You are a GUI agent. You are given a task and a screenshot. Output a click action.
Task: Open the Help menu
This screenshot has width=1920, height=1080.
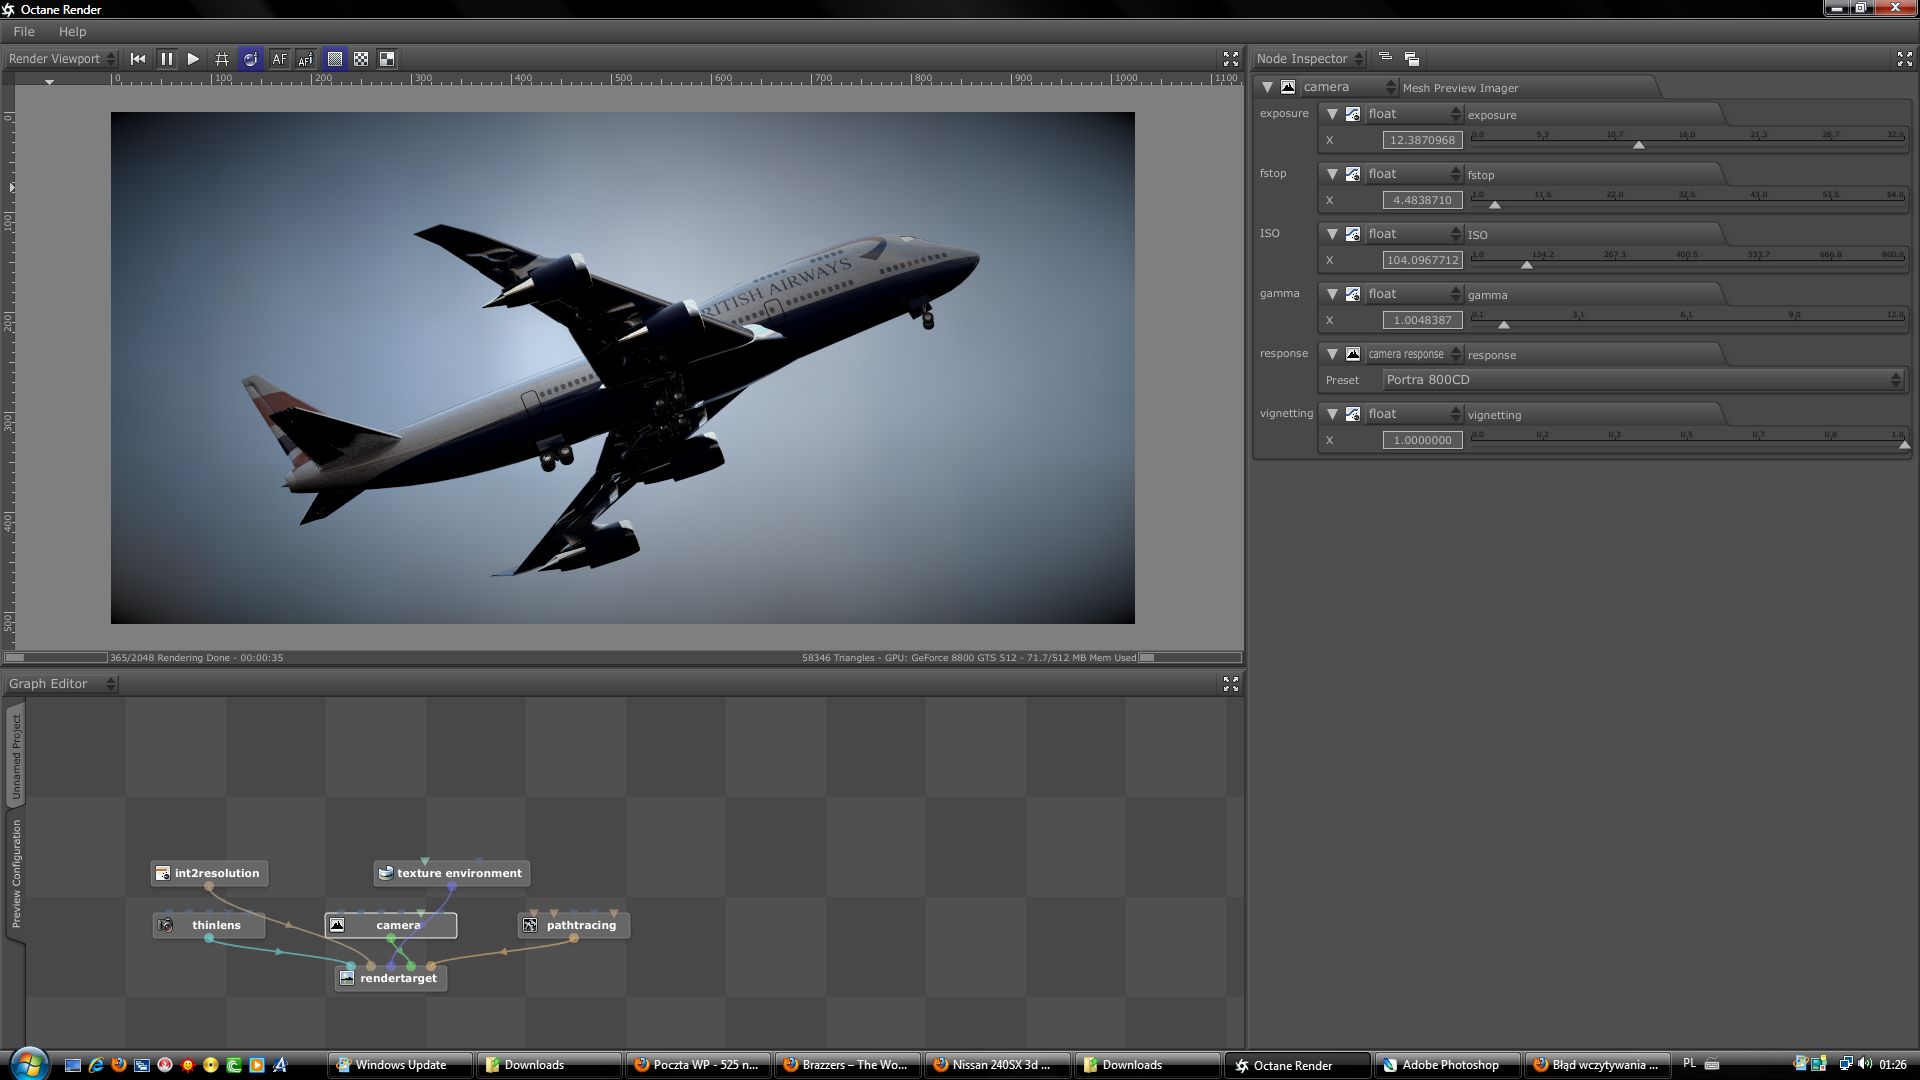[x=72, y=32]
